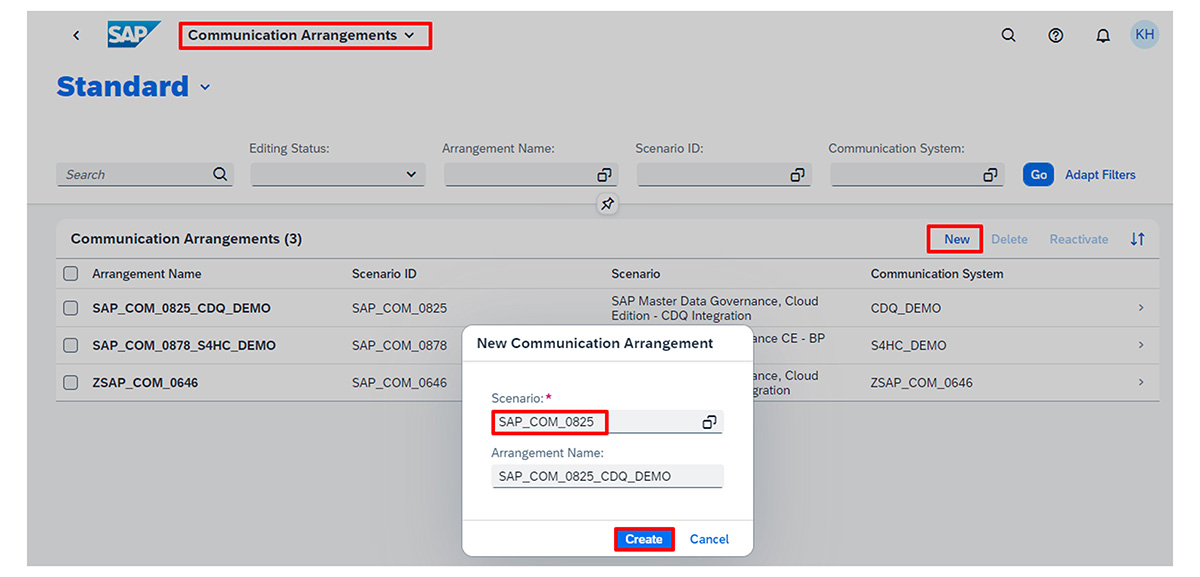This screenshot has width=1200, height=577.
Task: Select SAP_COM_0825_CDQ_DEMO arrangement name in table
Action: (x=181, y=308)
